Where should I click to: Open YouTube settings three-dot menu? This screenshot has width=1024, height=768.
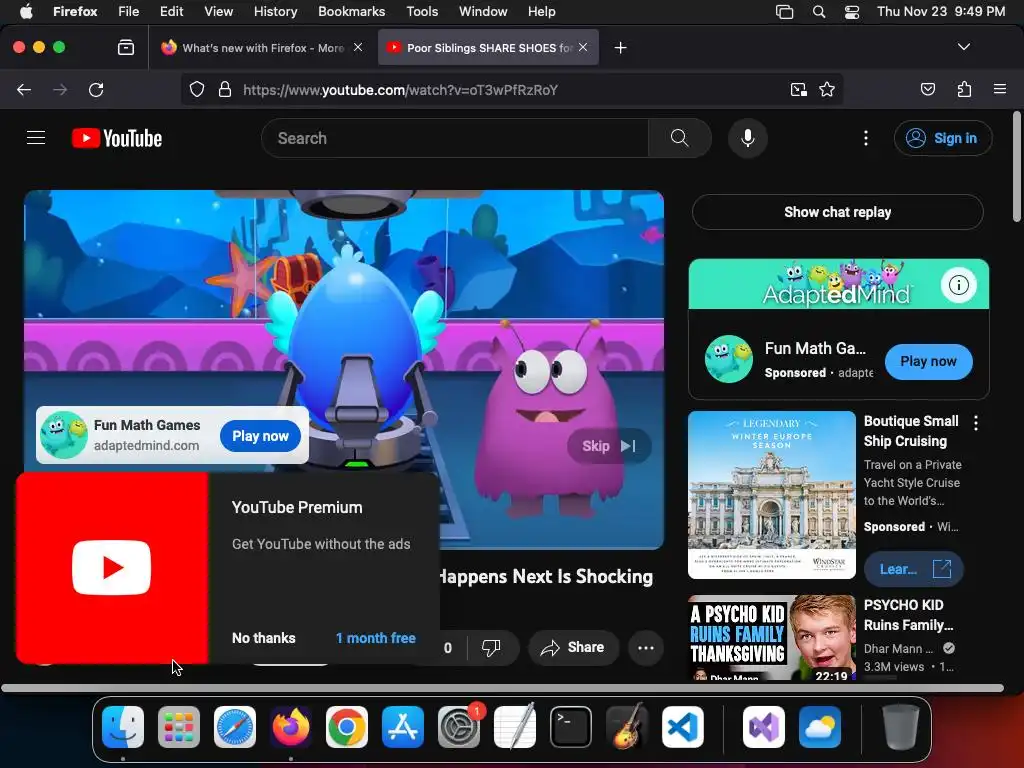(x=866, y=138)
